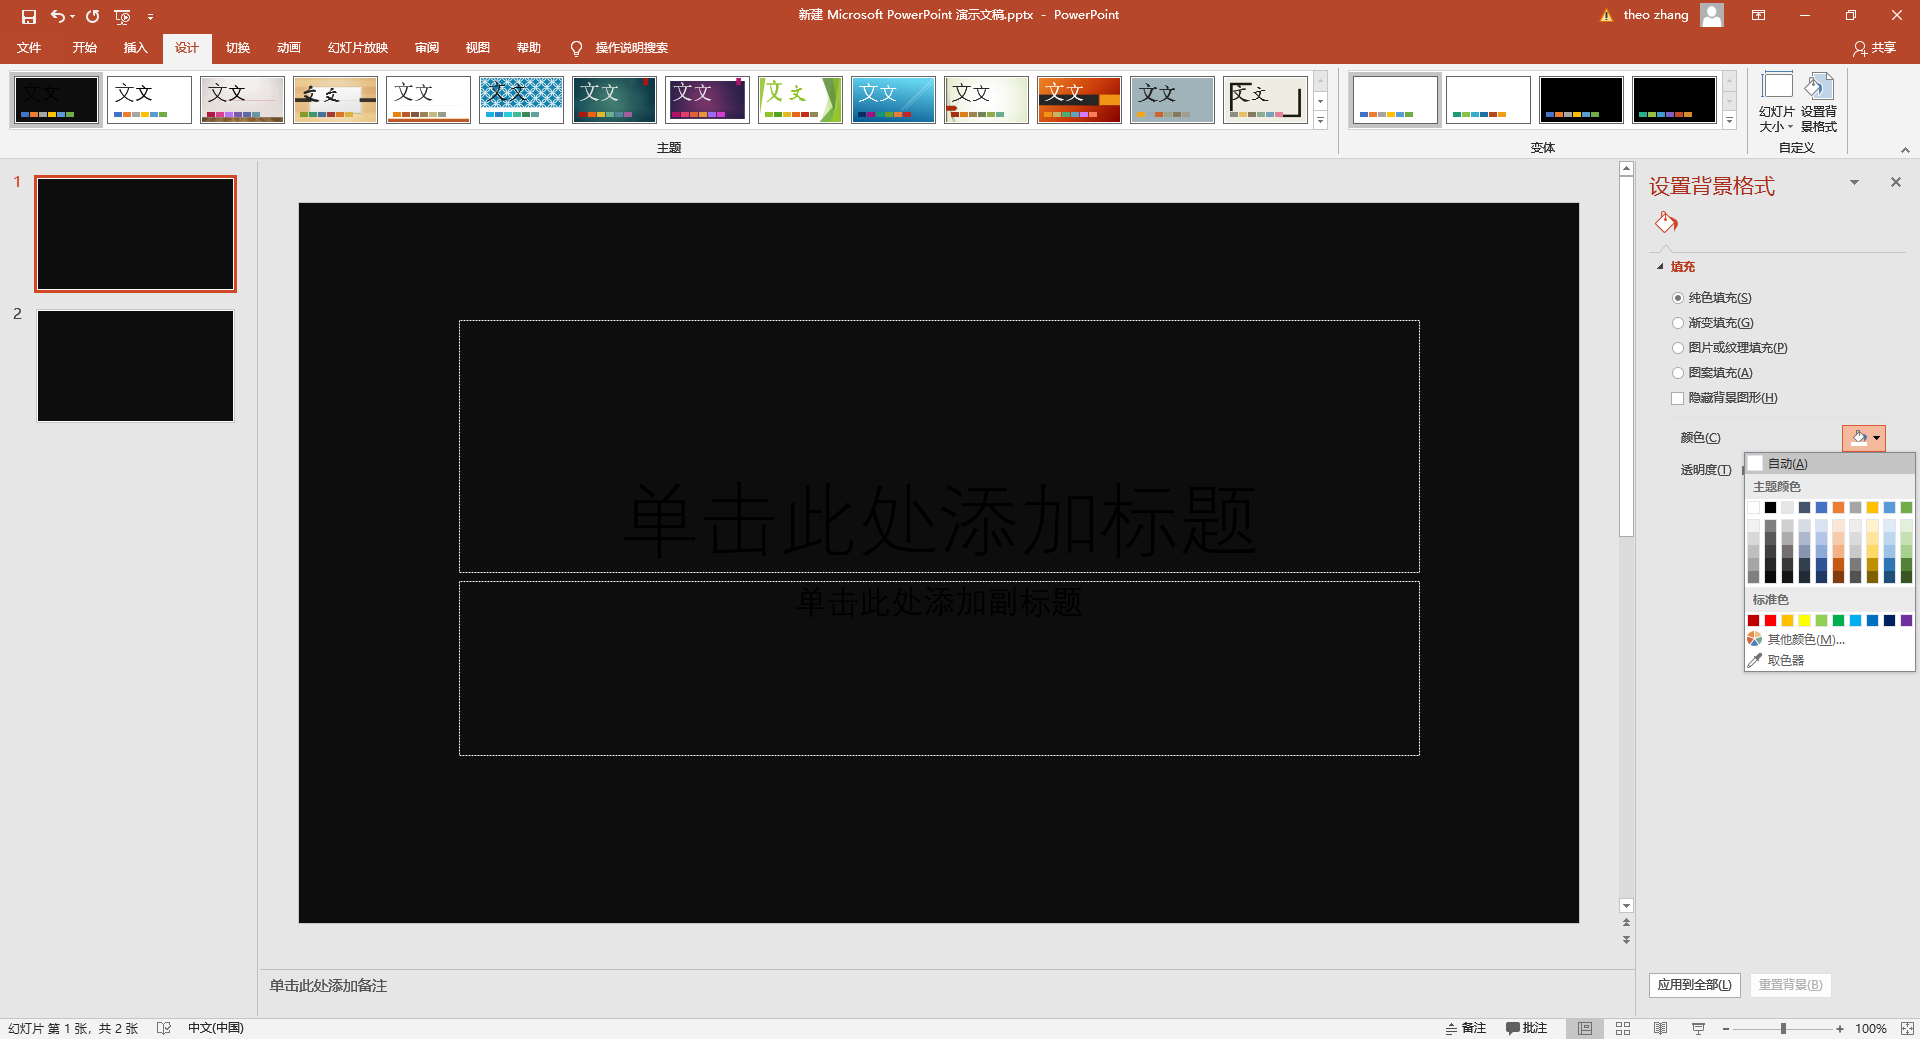
Task: Click the Undo arrow icon
Action: (58, 16)
